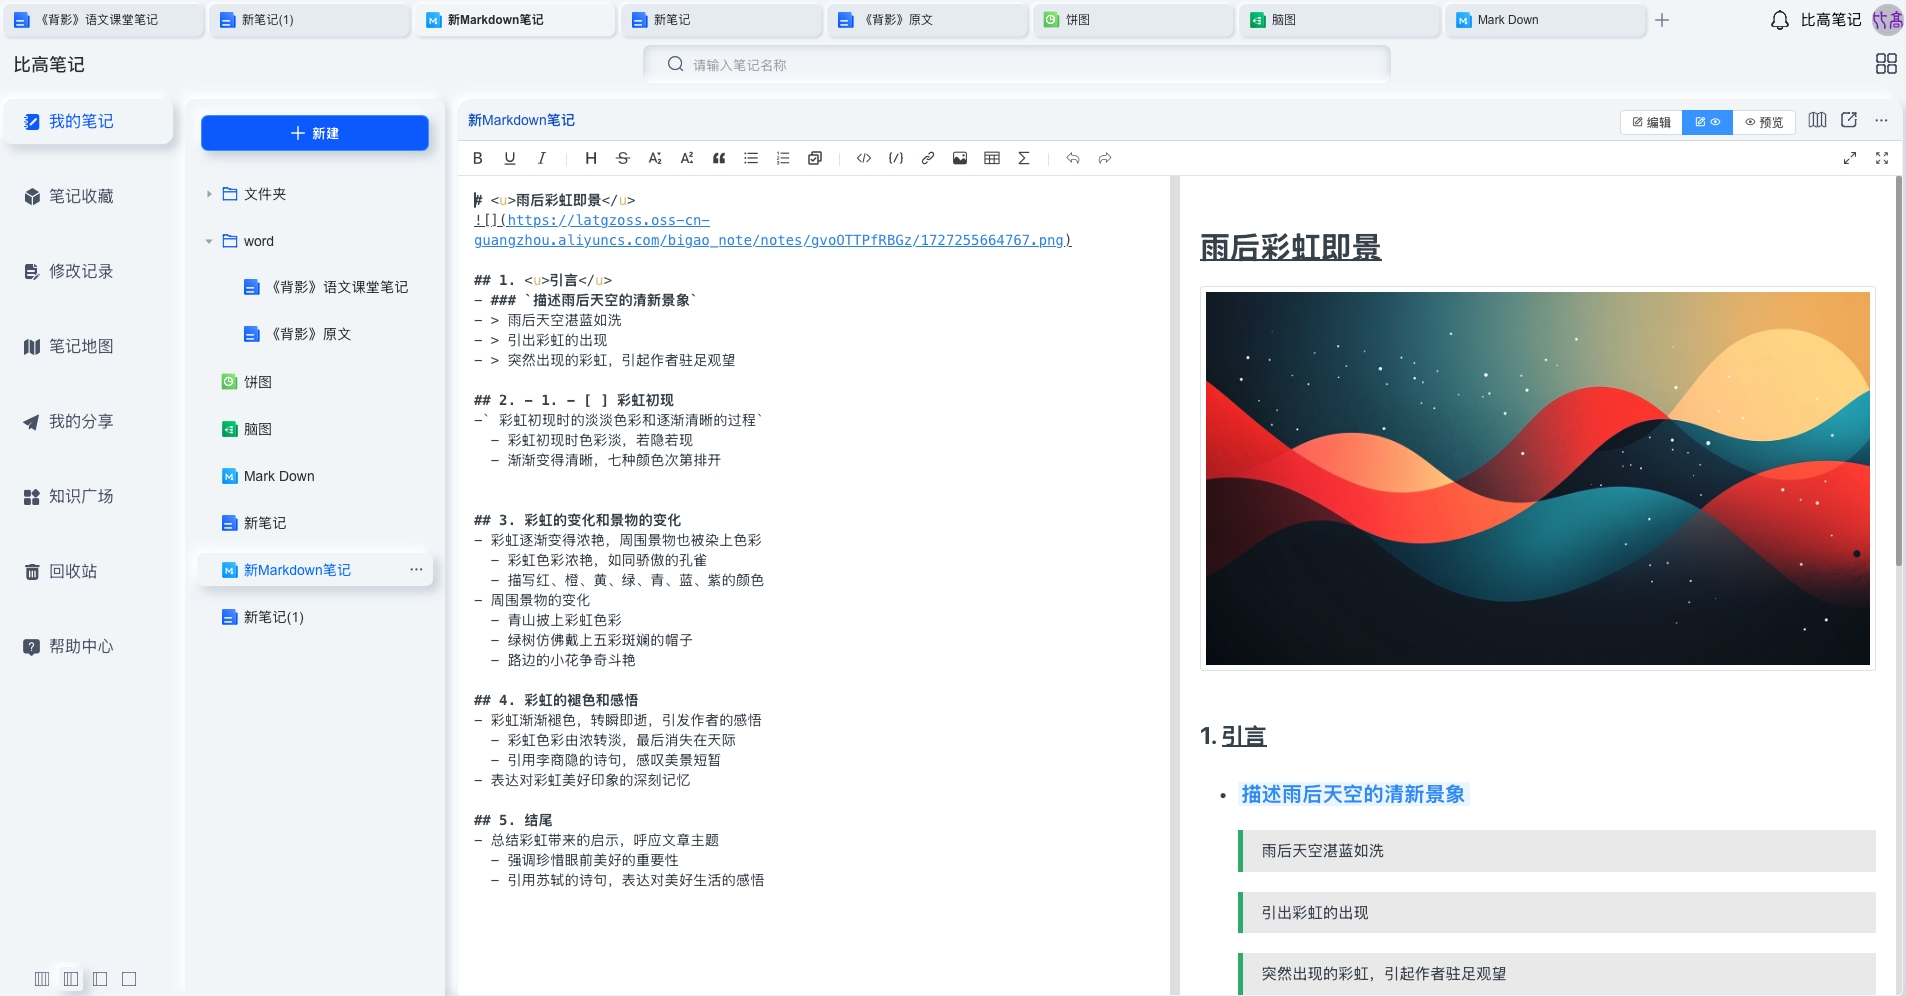
Task: Insert a table
Action: coord(992,158)
